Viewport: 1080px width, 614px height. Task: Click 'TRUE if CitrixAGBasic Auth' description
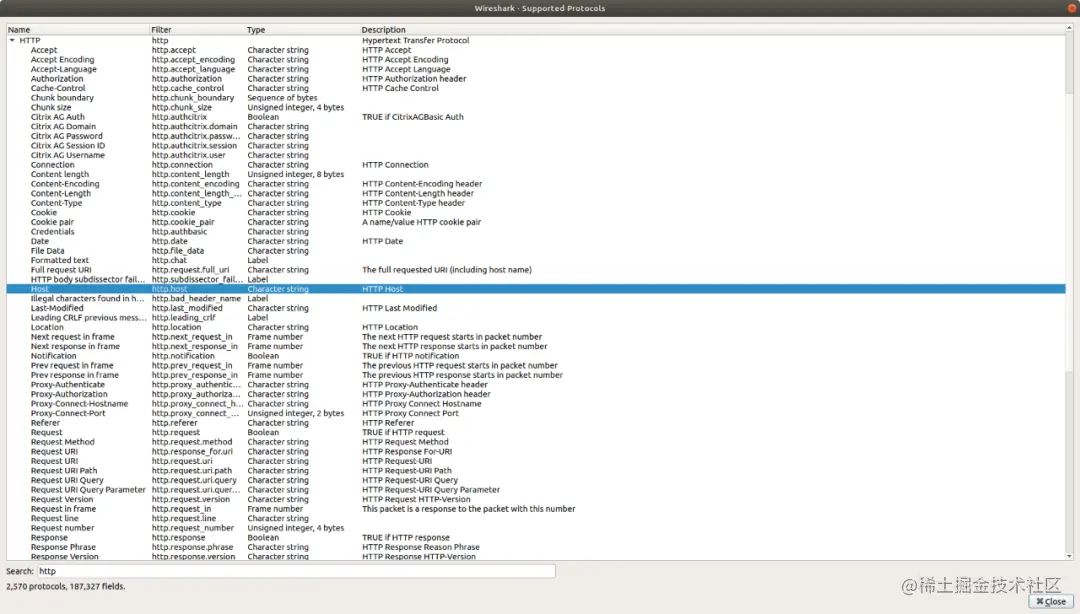[413, 117]
